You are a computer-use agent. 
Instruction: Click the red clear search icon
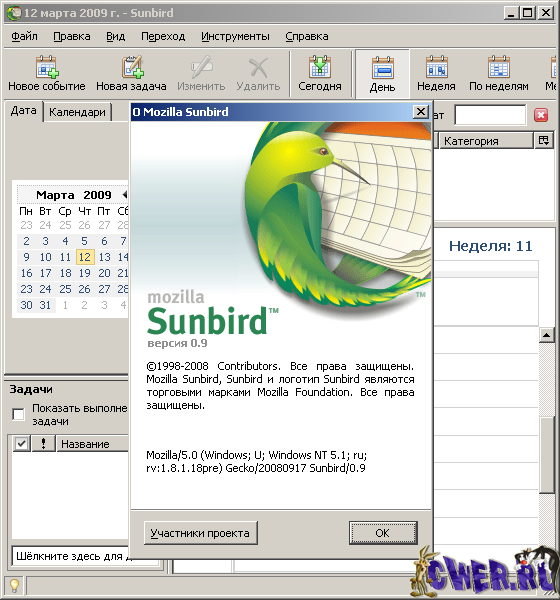pos(541,115)
